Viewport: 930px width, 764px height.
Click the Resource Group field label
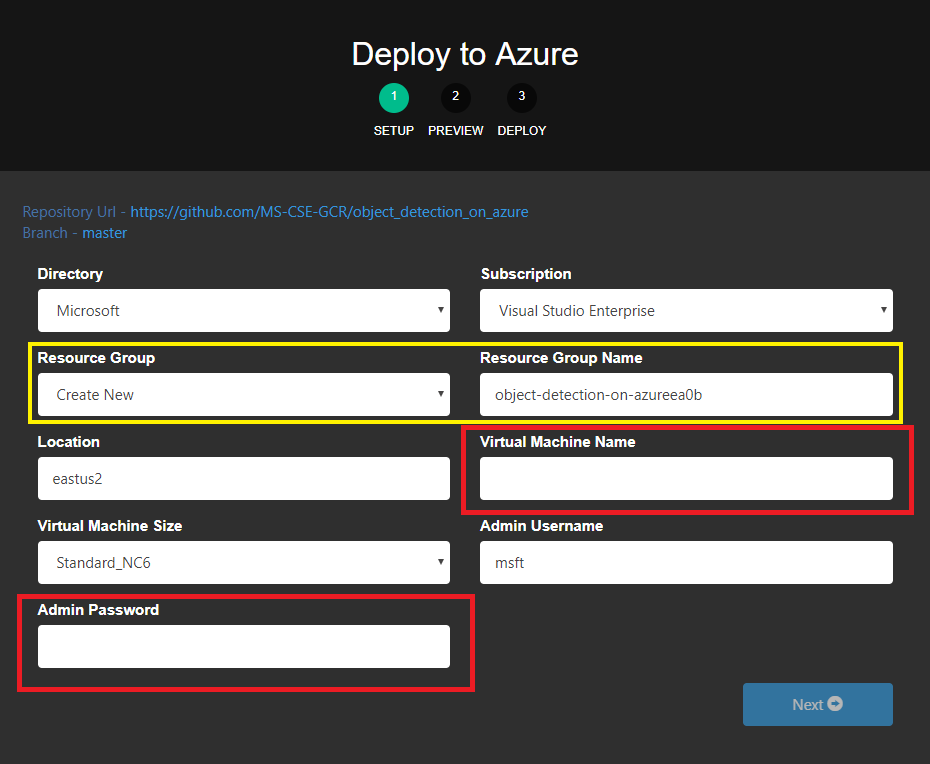click(96, 358)
